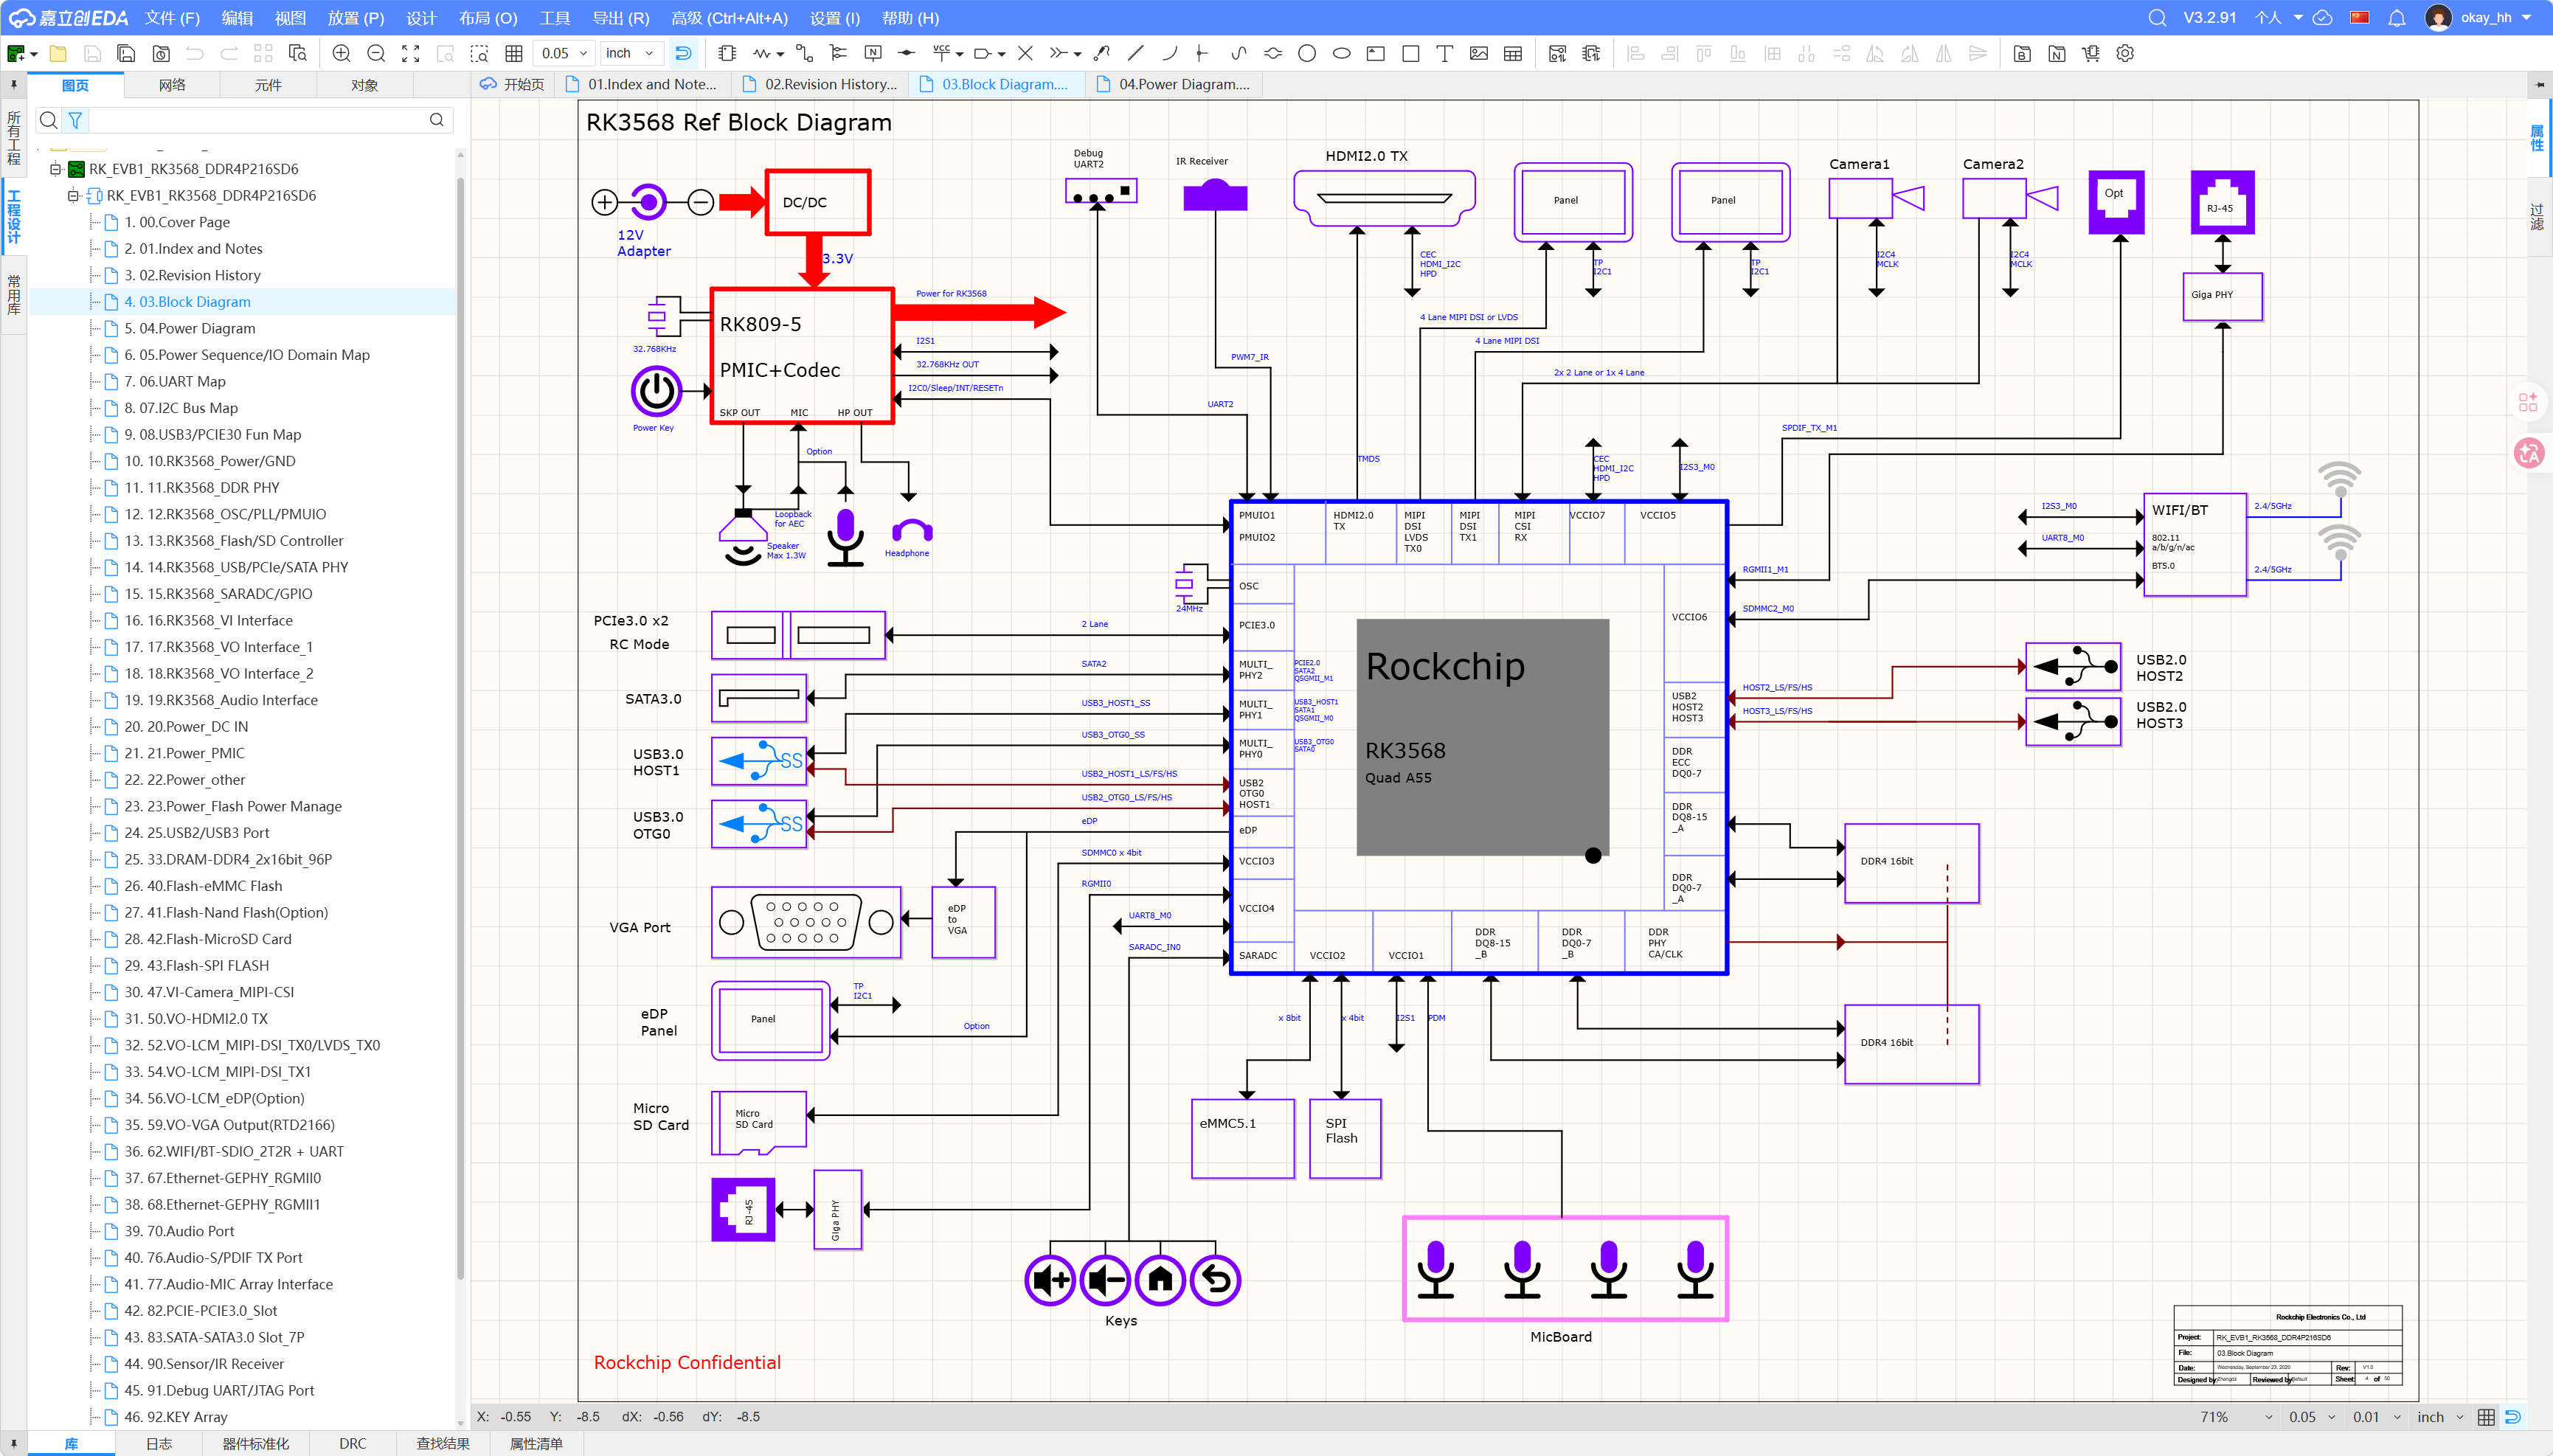Select the arc drawing tool

click(1170, 54)
